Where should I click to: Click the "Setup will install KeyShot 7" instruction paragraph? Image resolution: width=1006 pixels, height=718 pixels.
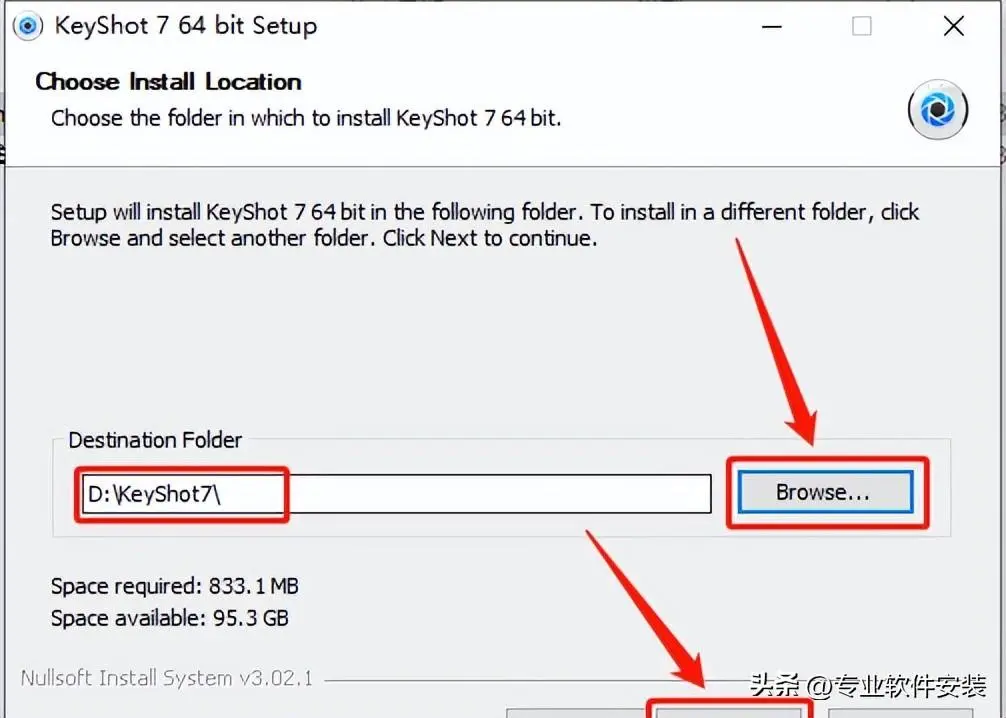pyautogui.click(x=484, y=225)
